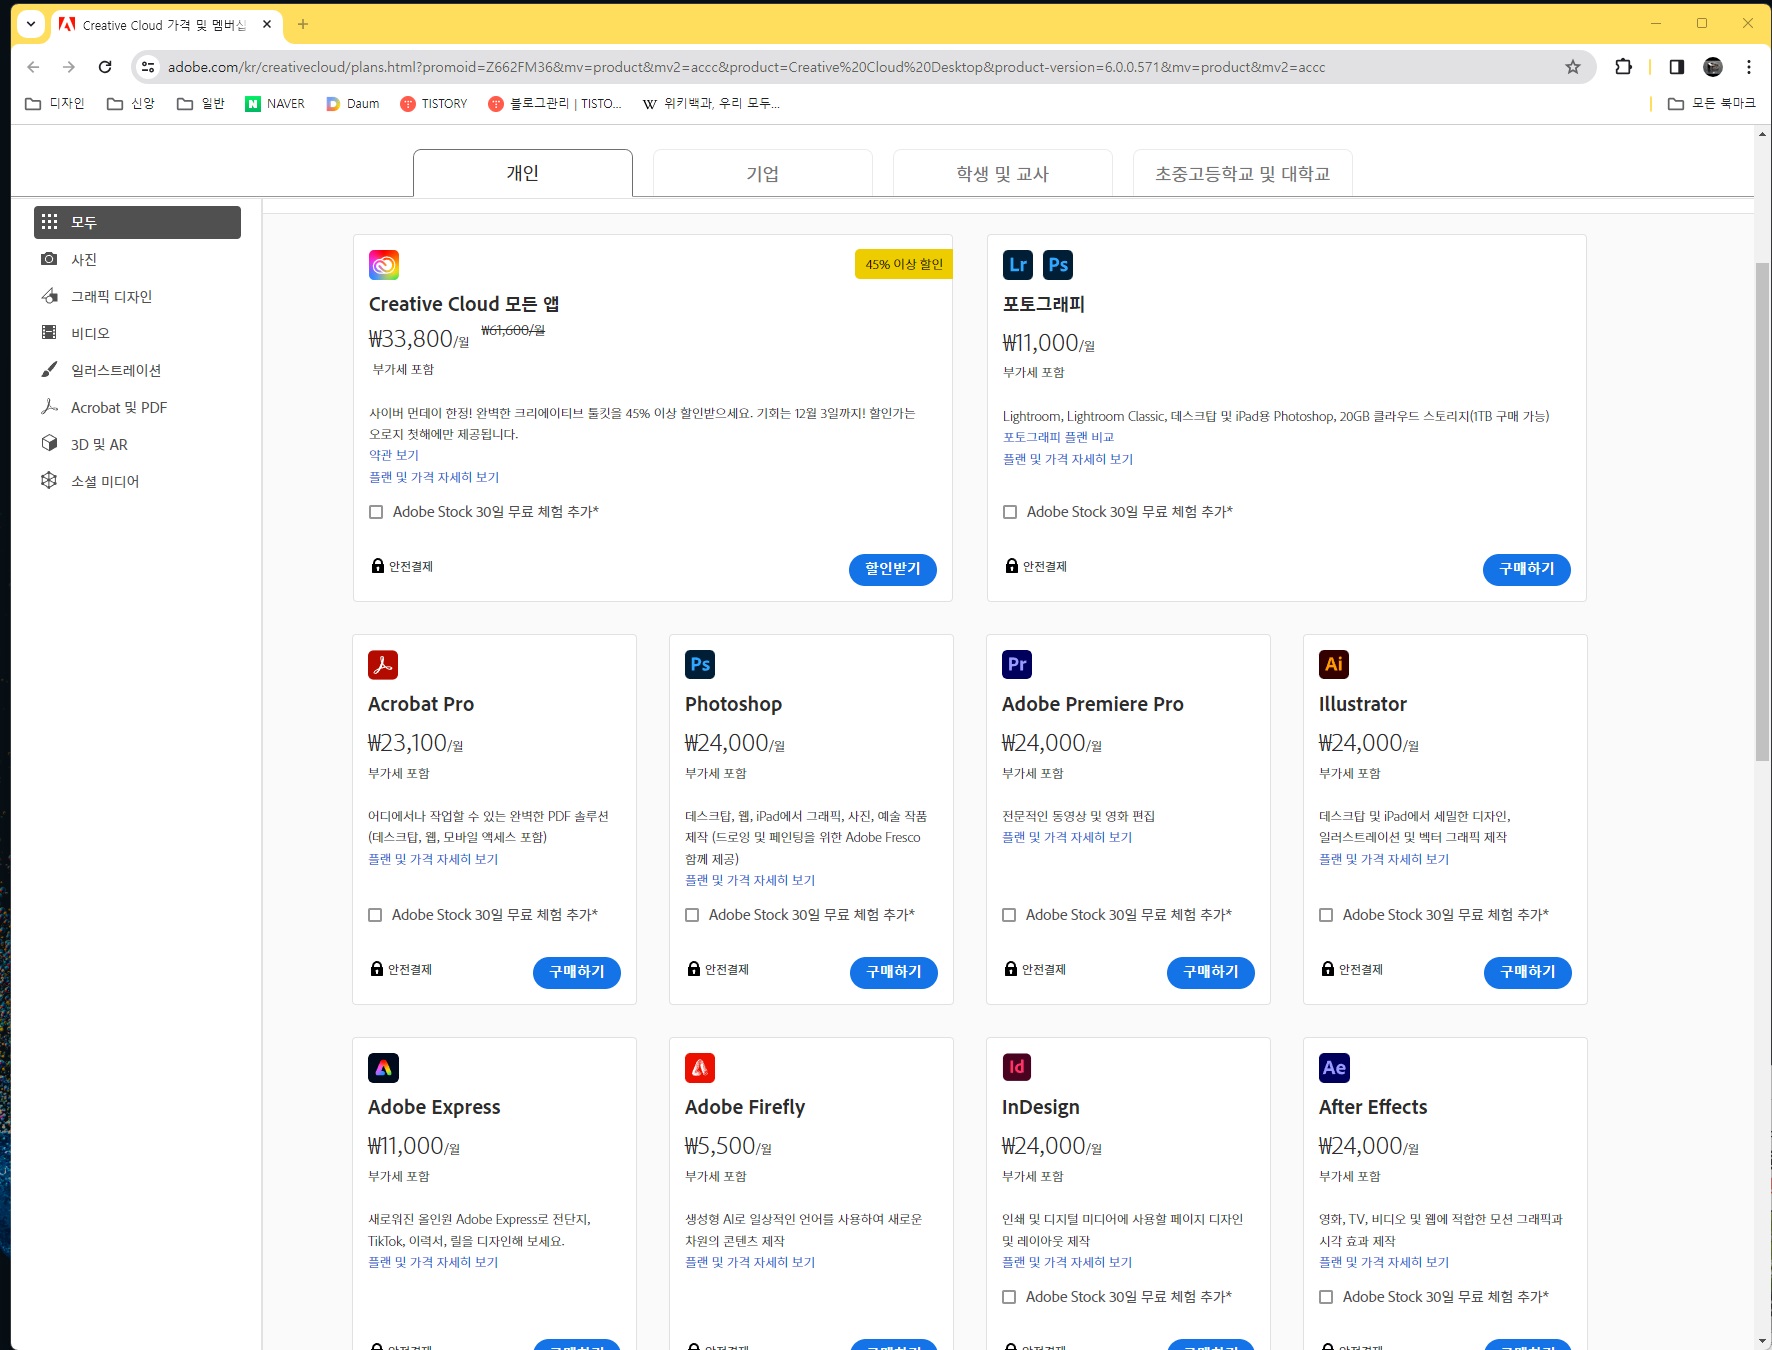Click 할인받기 for Creative Cloud all apps
Viewport: 1772px width, 1350px height.
click(893, 569)
